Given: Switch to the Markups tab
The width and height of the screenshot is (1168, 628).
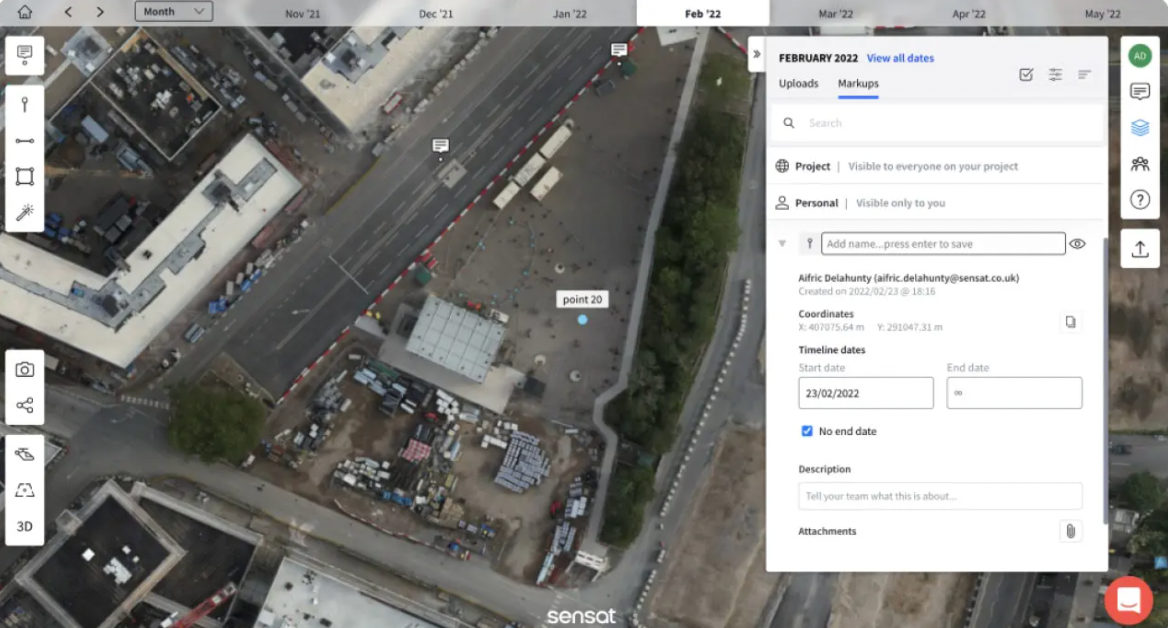Looking at the screenshot, I should click(x=858, y=83).
